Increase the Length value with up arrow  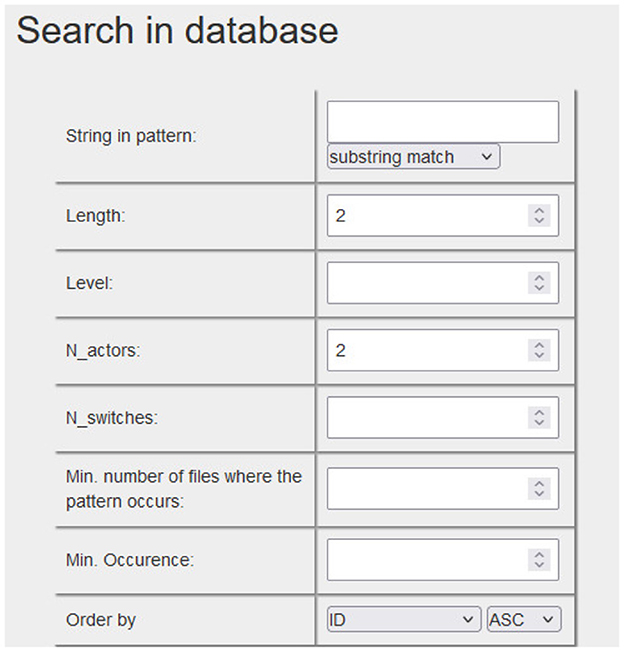[x=539, y=211]
